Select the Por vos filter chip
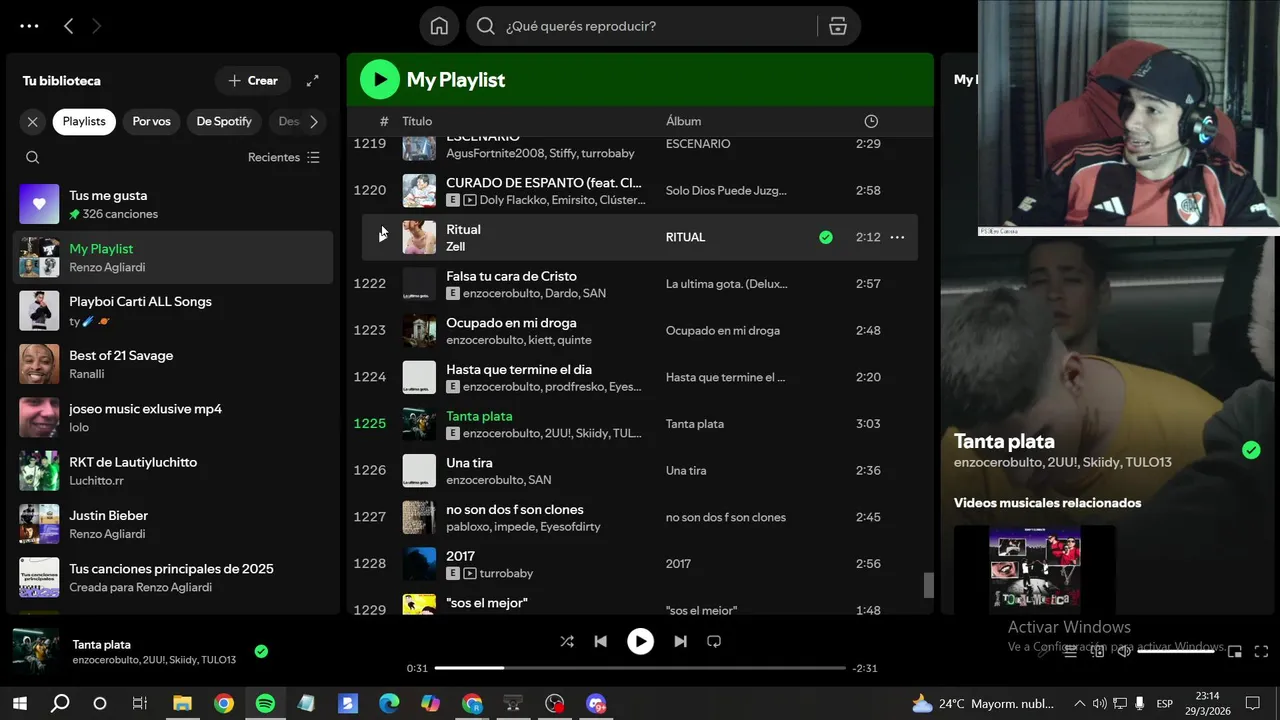The width and height of the screenshot is (1280, 720). coord(151,122)
